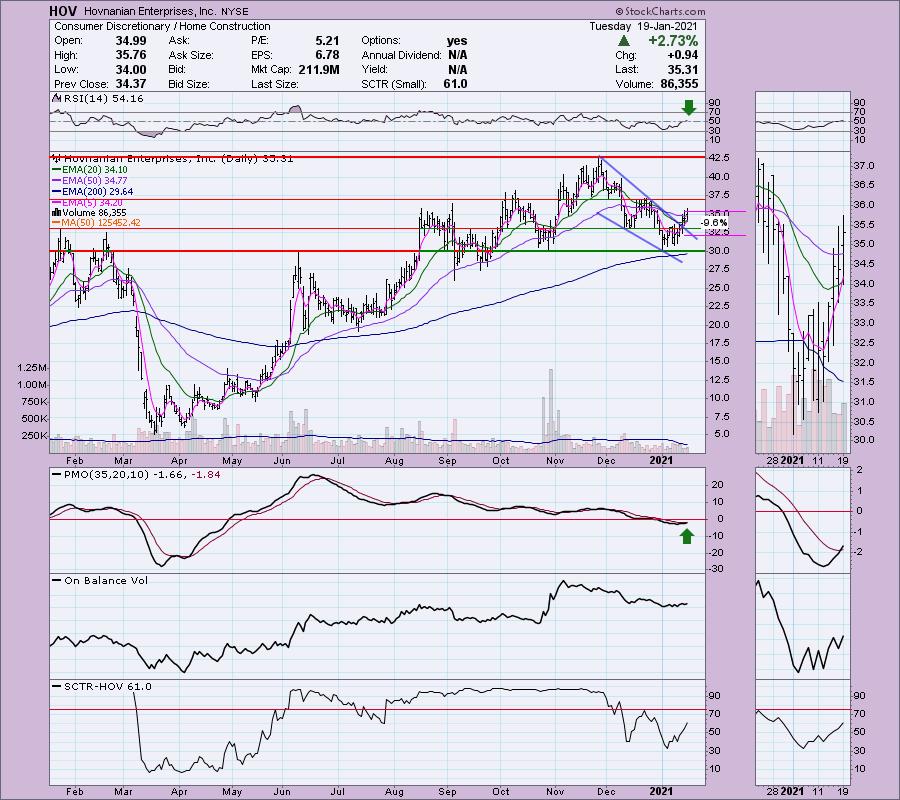Viewport: 900px width, 800px height.
Task: Click the green up triangle beside +2.73%
Action: (x=624, y=41)
